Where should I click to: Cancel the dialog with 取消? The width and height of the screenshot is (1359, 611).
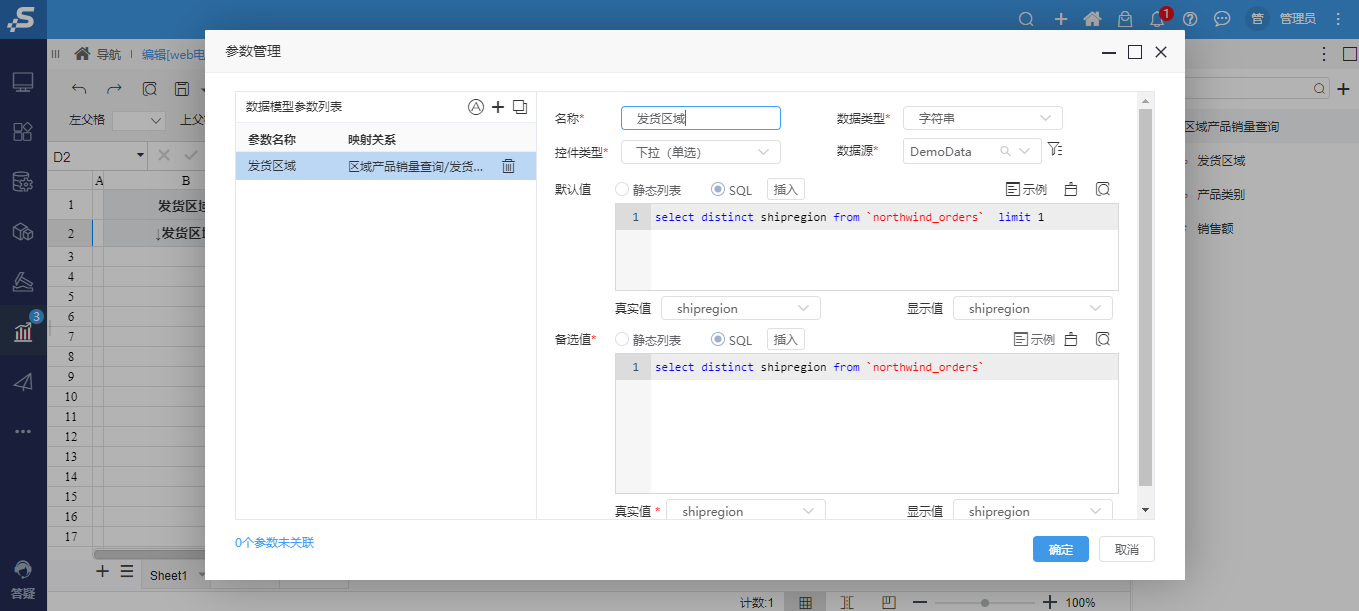(1127, 549)
